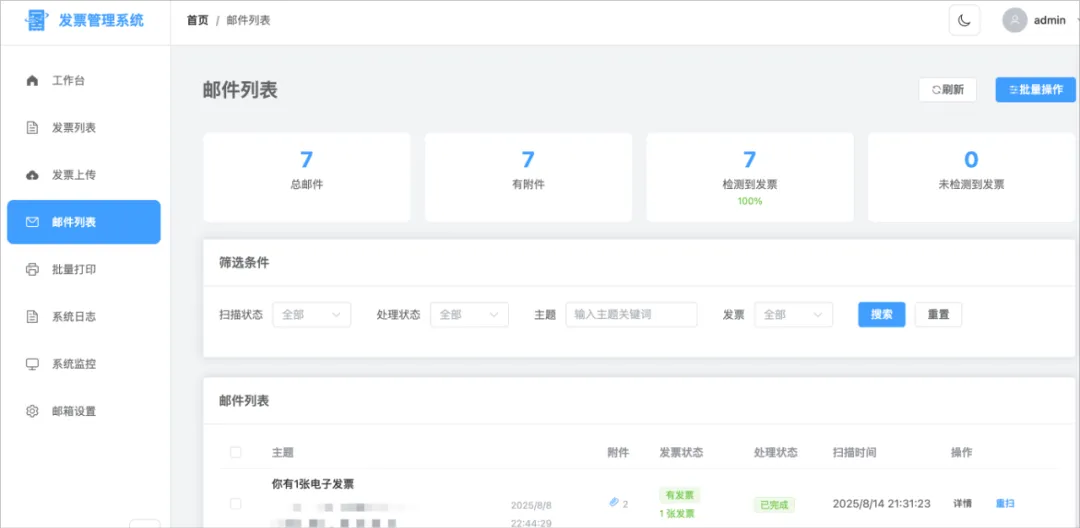Open the 扫描状态 dropdown
This screenshot has height=528, width=1080.
pyautogui.click(x=312, y=315)
